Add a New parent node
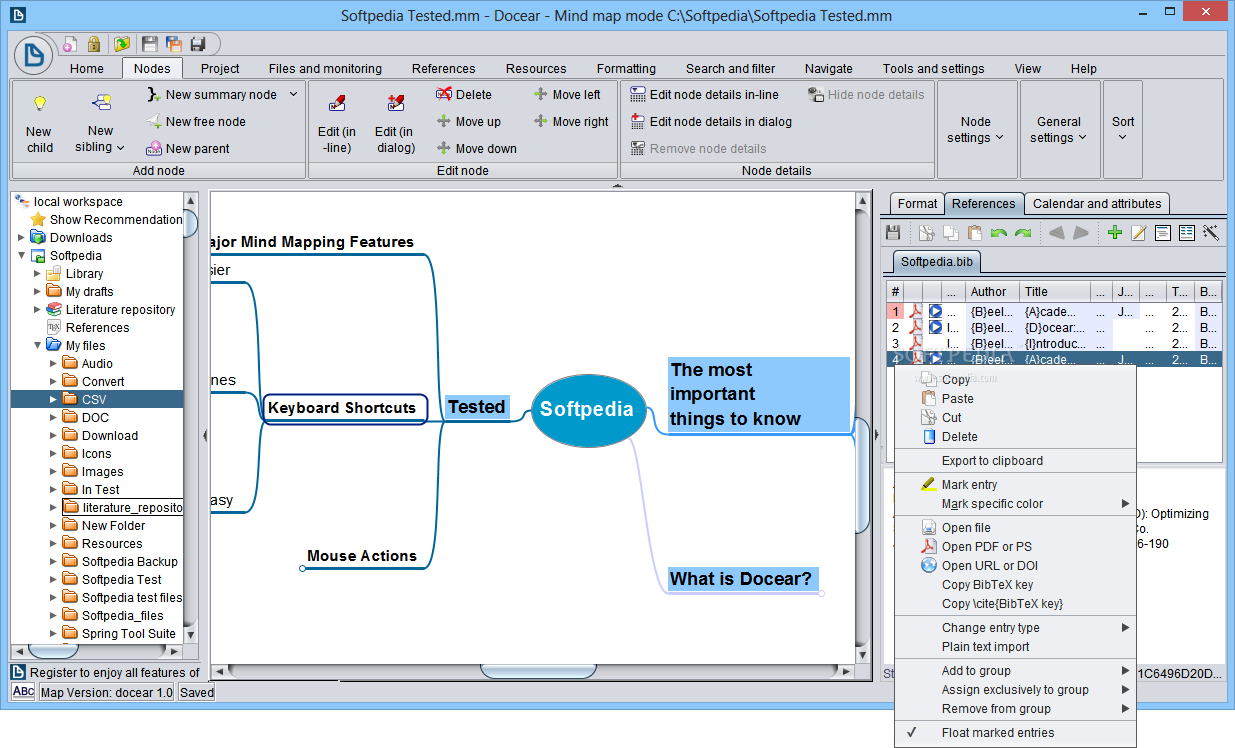1235x748 pixels. [188, 148]
